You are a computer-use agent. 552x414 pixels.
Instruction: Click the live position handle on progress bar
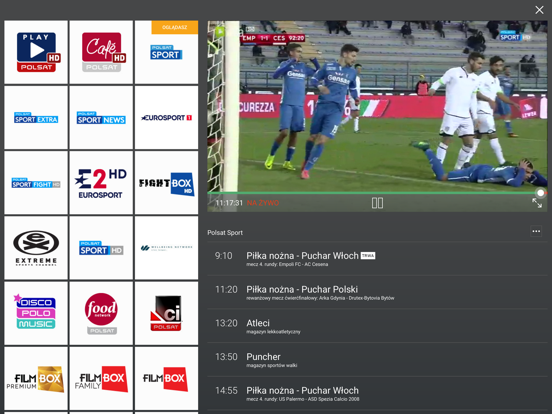pos(540,193)
